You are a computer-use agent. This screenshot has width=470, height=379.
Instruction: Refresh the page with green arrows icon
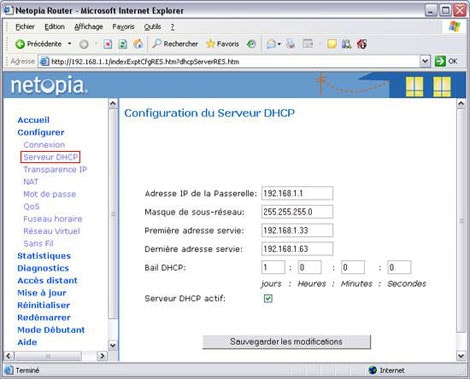[123, 44]
